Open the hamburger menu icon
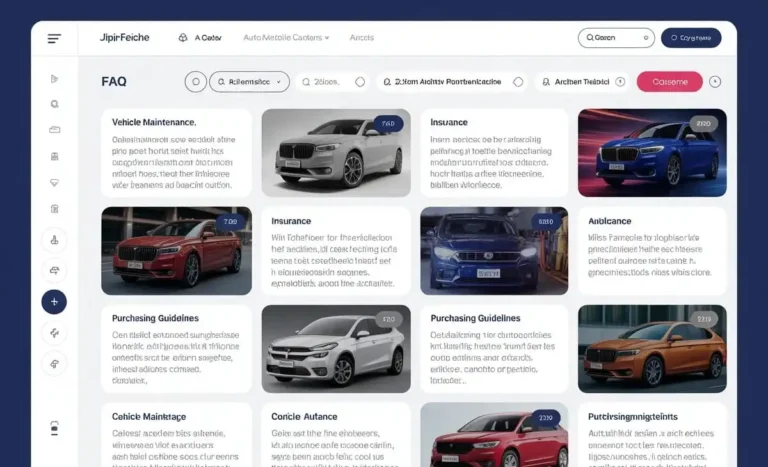This screenshot has height=467, width=768. (x=54, y=38)
